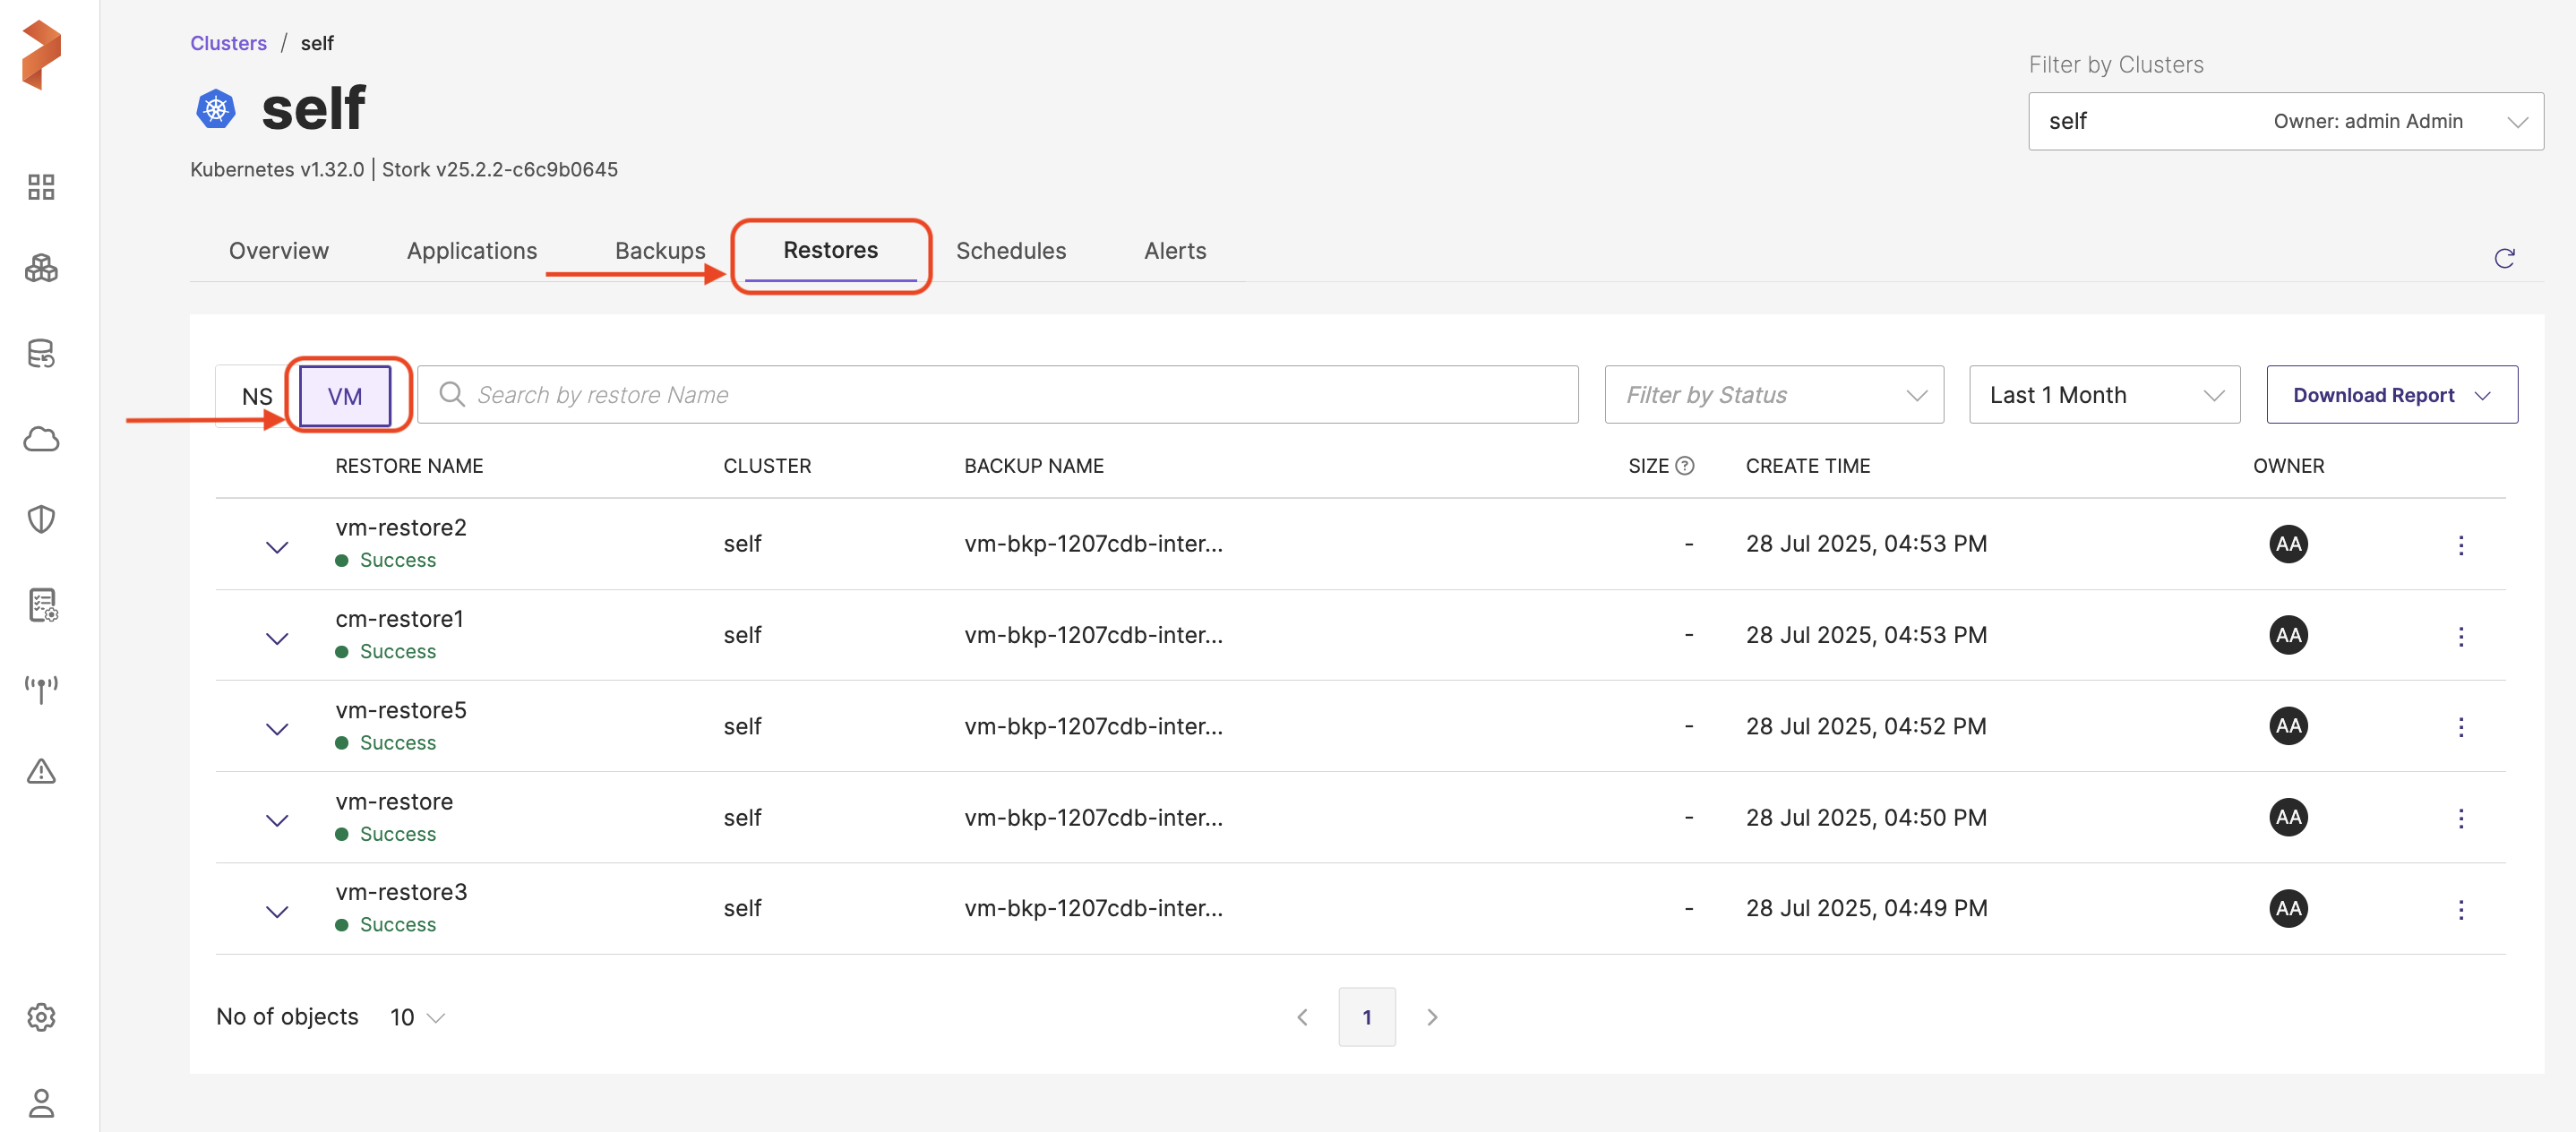Open user profile icon in sidebar

(x=41, y=1103)
